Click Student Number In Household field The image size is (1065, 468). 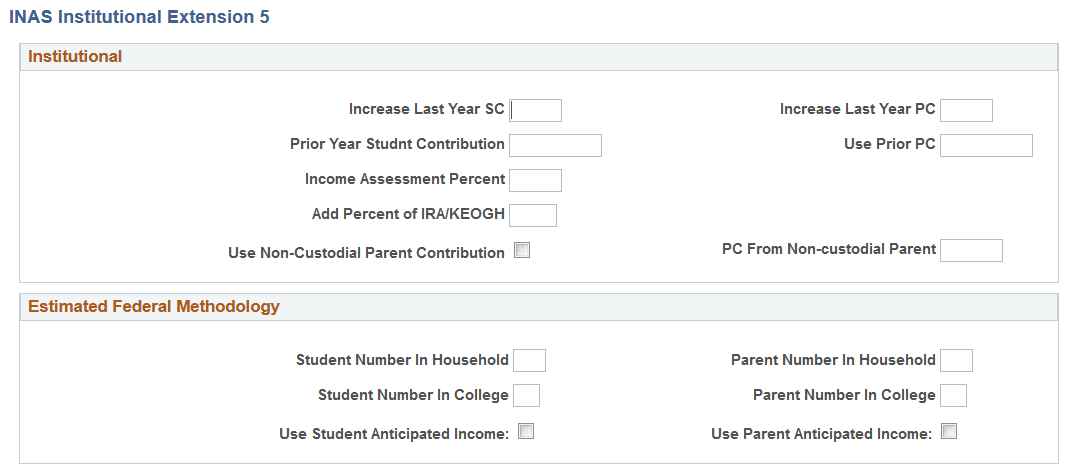[529, 360]
